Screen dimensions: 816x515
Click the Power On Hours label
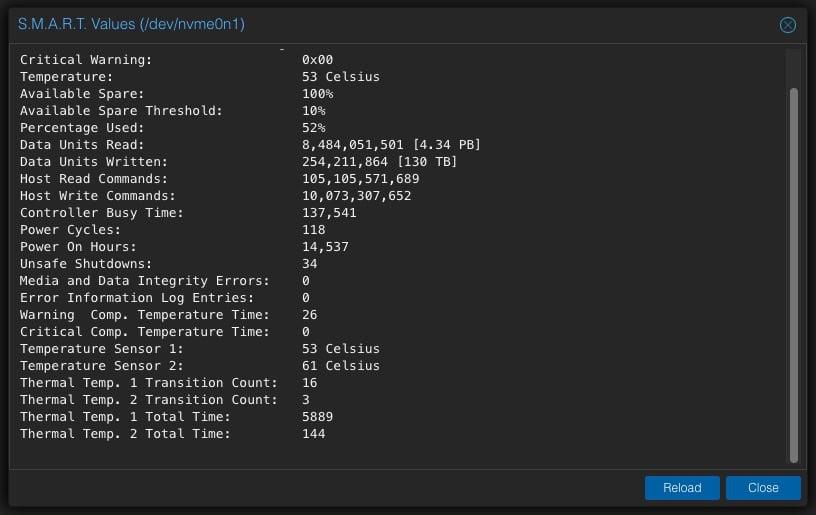point(78,247)
